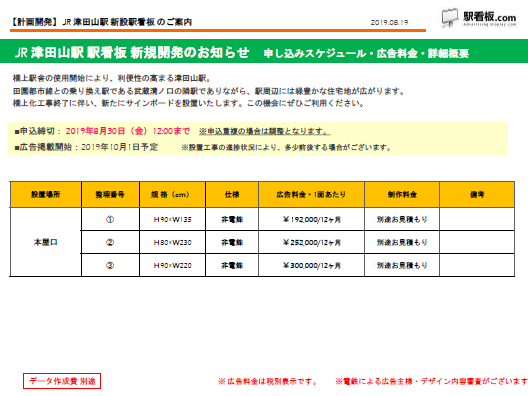Click green banner title JR津田山駅 駅看板 新規開発のお知らせ

pyautogui.click(x=132, y=53)
